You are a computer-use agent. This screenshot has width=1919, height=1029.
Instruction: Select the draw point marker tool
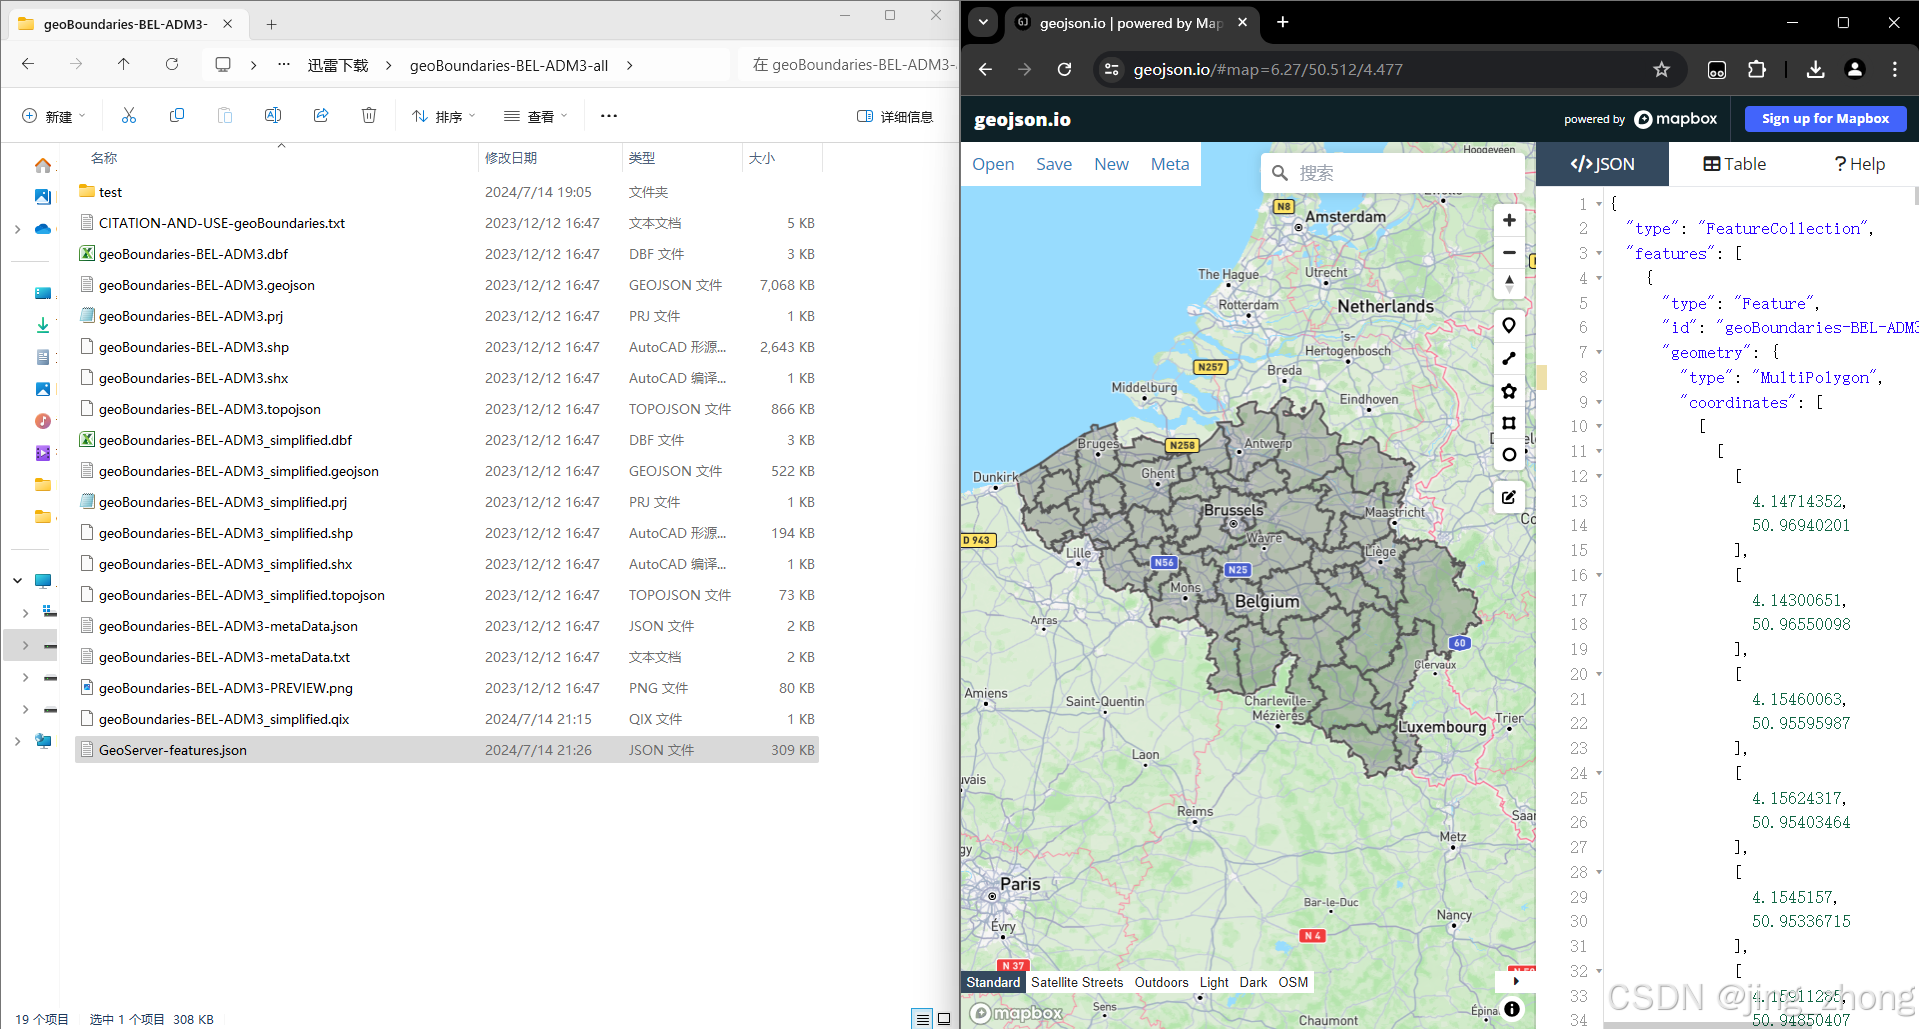tap(1509, 325)
